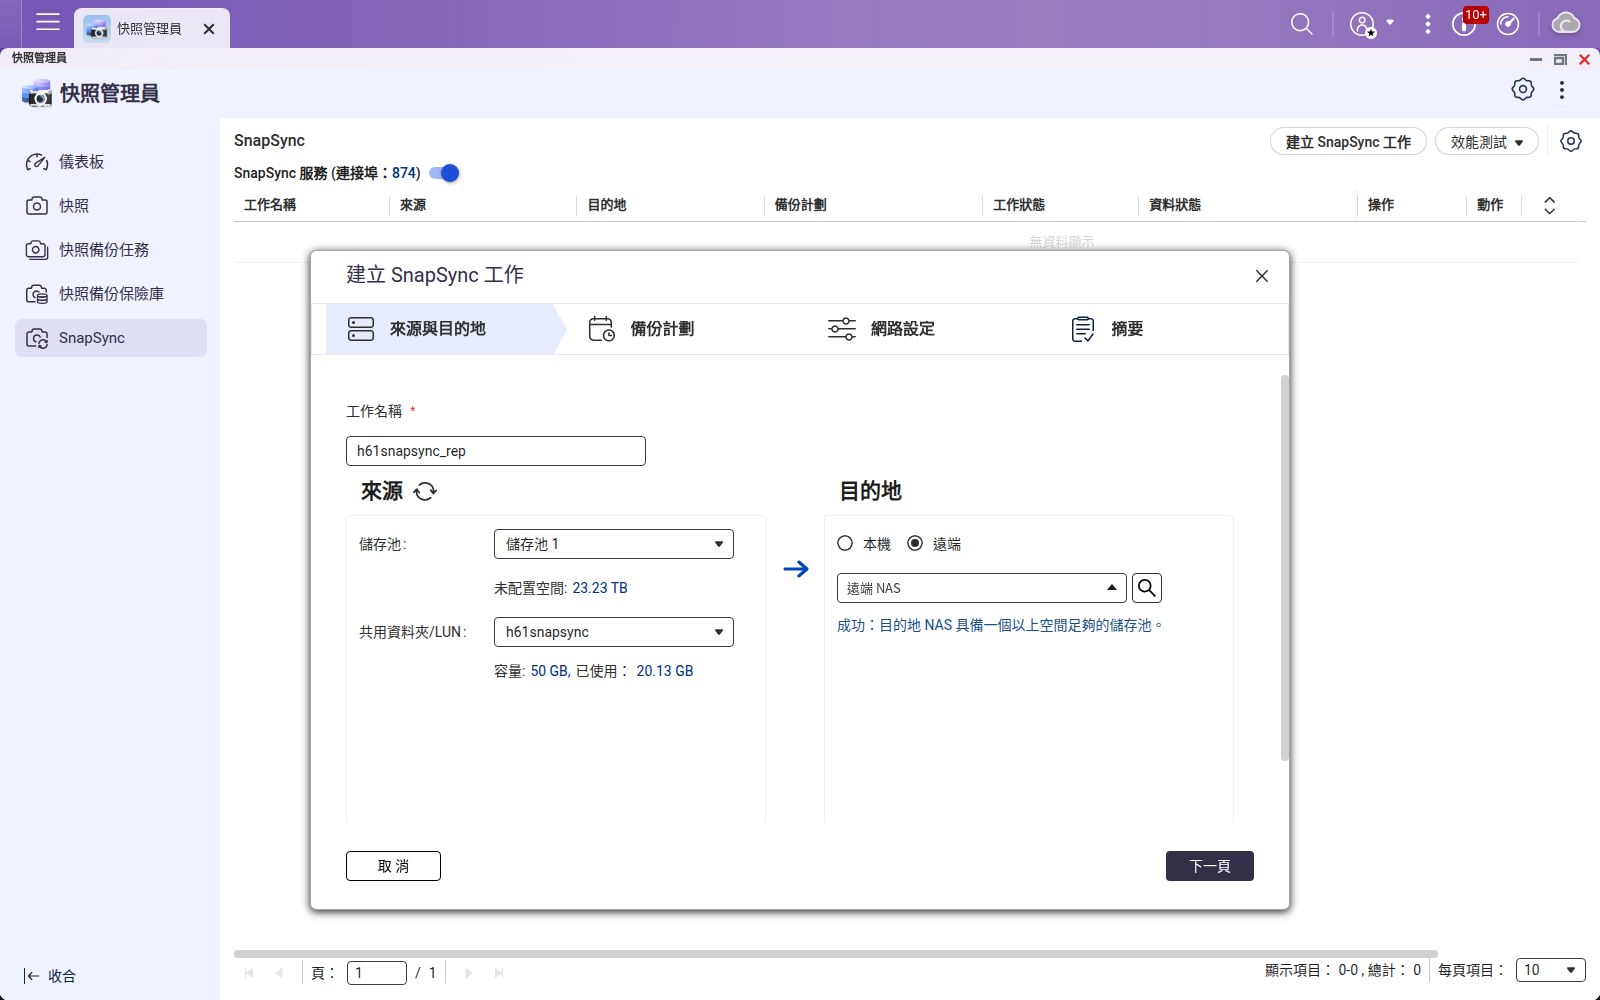Close the 快照管理員 taskbar tab
The width and height of the screenshot is (1600, 1000).
pyautogui.click(x=209, y=29)
